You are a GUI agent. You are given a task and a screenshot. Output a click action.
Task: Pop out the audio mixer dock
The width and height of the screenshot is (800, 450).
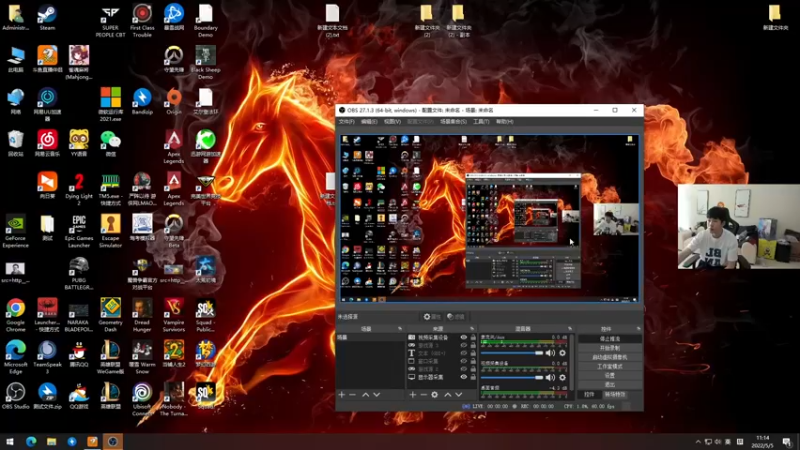click(x=568, y=328)
